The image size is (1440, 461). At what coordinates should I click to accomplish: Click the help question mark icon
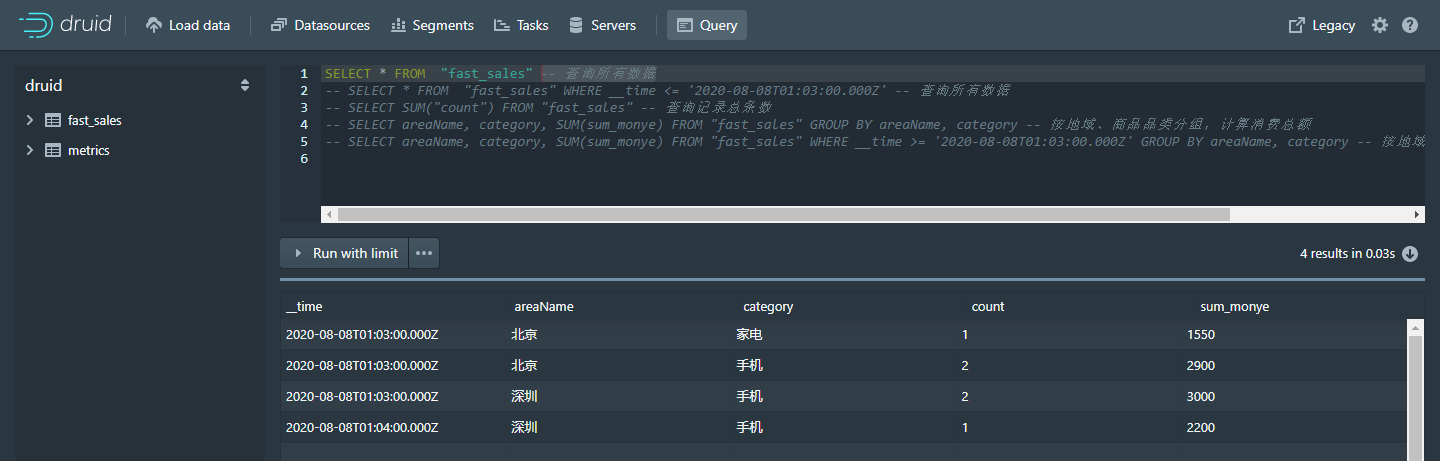pos(1410,25)
